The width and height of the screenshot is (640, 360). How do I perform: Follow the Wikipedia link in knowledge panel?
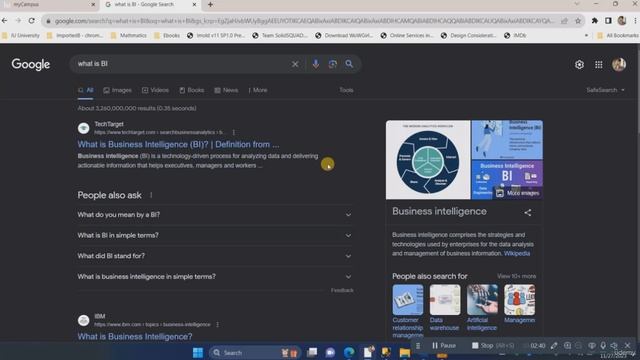517,253
